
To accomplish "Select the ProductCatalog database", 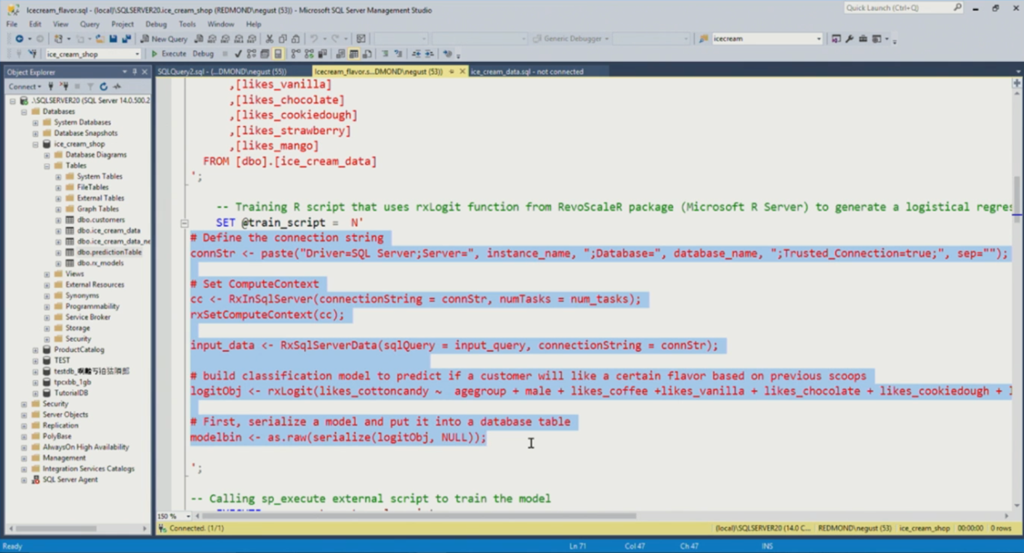I will [78, 350].
